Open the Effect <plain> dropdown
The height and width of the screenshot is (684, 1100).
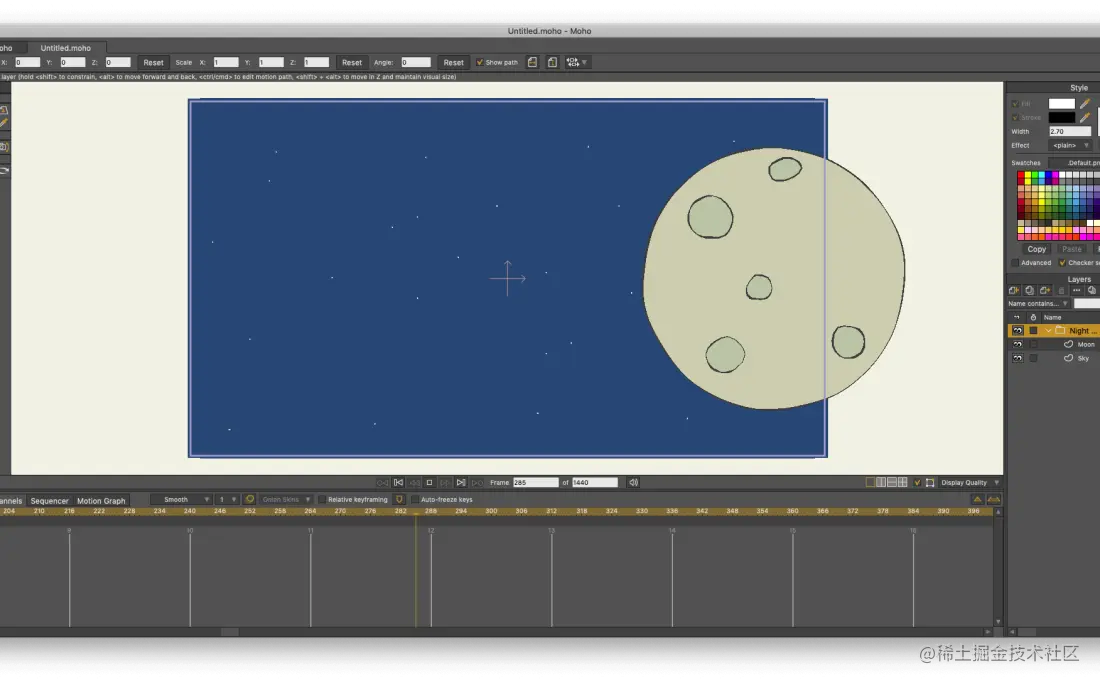(1070, 145)
